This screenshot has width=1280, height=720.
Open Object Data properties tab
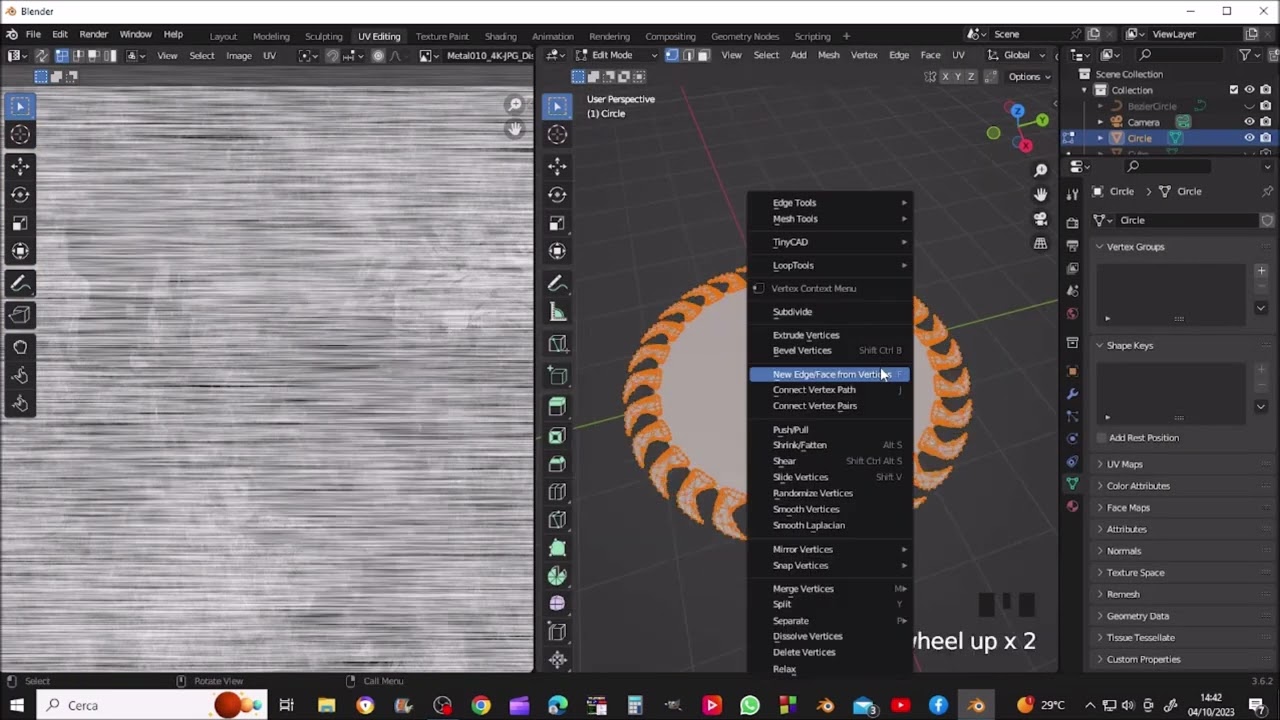click(1072, 483)
